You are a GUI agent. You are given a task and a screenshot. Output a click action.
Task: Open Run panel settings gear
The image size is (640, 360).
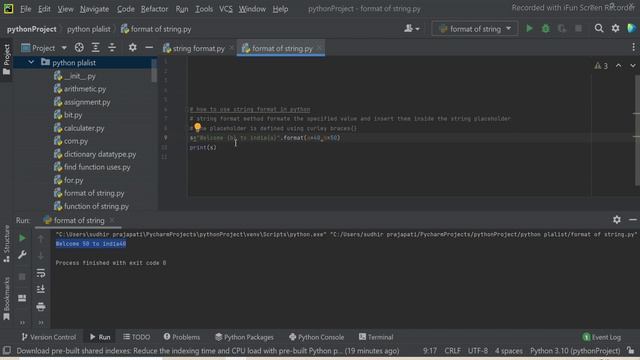pyautogui.click(x=617, y=220)
